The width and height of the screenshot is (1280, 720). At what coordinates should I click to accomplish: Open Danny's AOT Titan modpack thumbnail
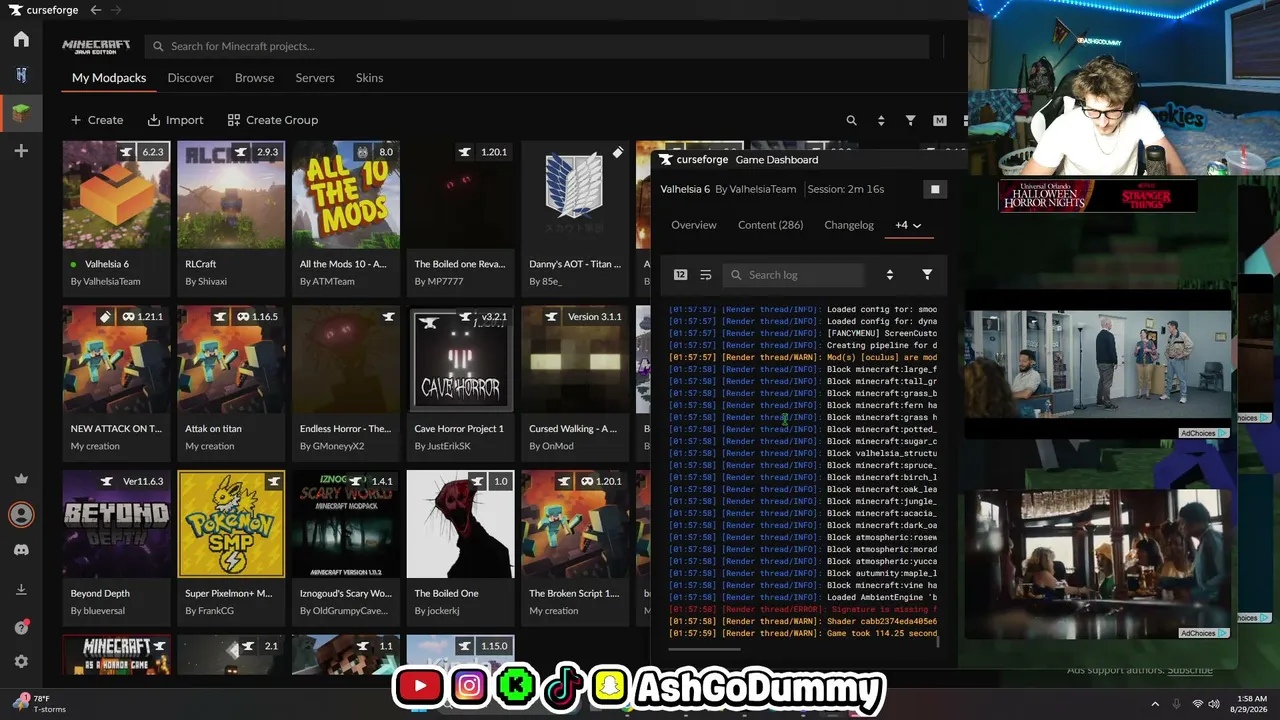click(575, 195)
